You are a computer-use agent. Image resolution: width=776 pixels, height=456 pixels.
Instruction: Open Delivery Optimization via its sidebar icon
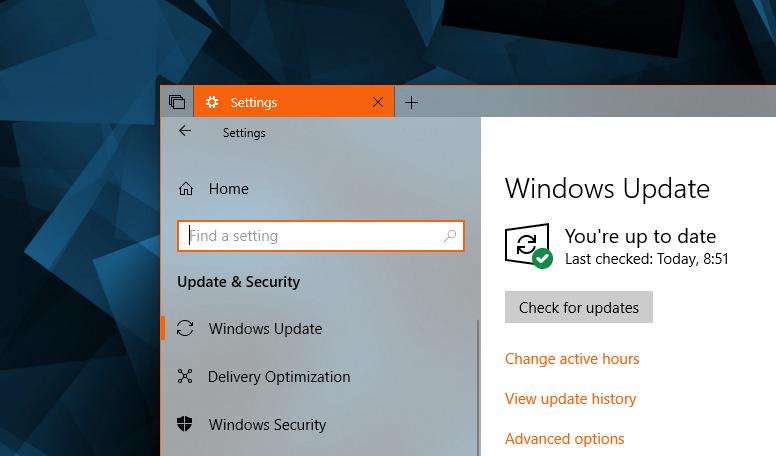pyautogui.click(x=185, y=376)
